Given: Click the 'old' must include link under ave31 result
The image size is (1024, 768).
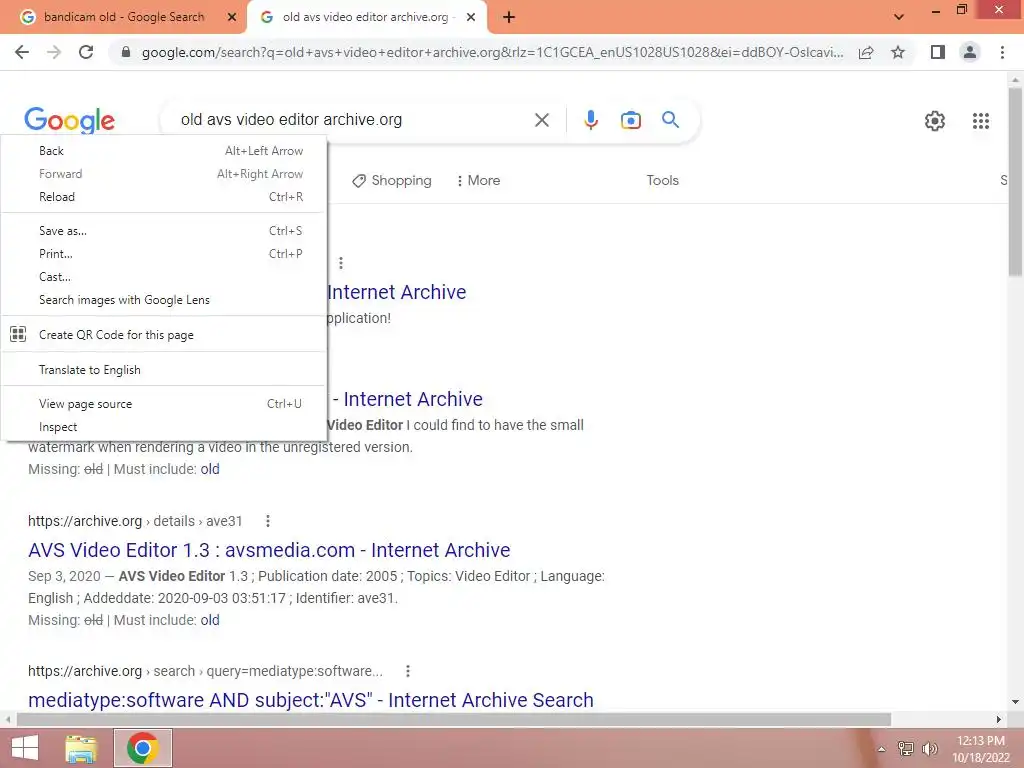Looking at the screenshot, I should (x=210, y=620).
